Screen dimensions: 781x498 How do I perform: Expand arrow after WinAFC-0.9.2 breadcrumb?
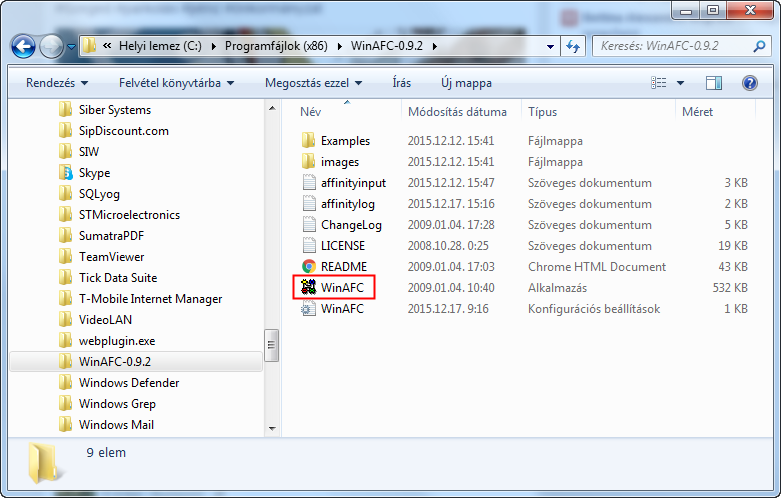(x=435, y=46)
